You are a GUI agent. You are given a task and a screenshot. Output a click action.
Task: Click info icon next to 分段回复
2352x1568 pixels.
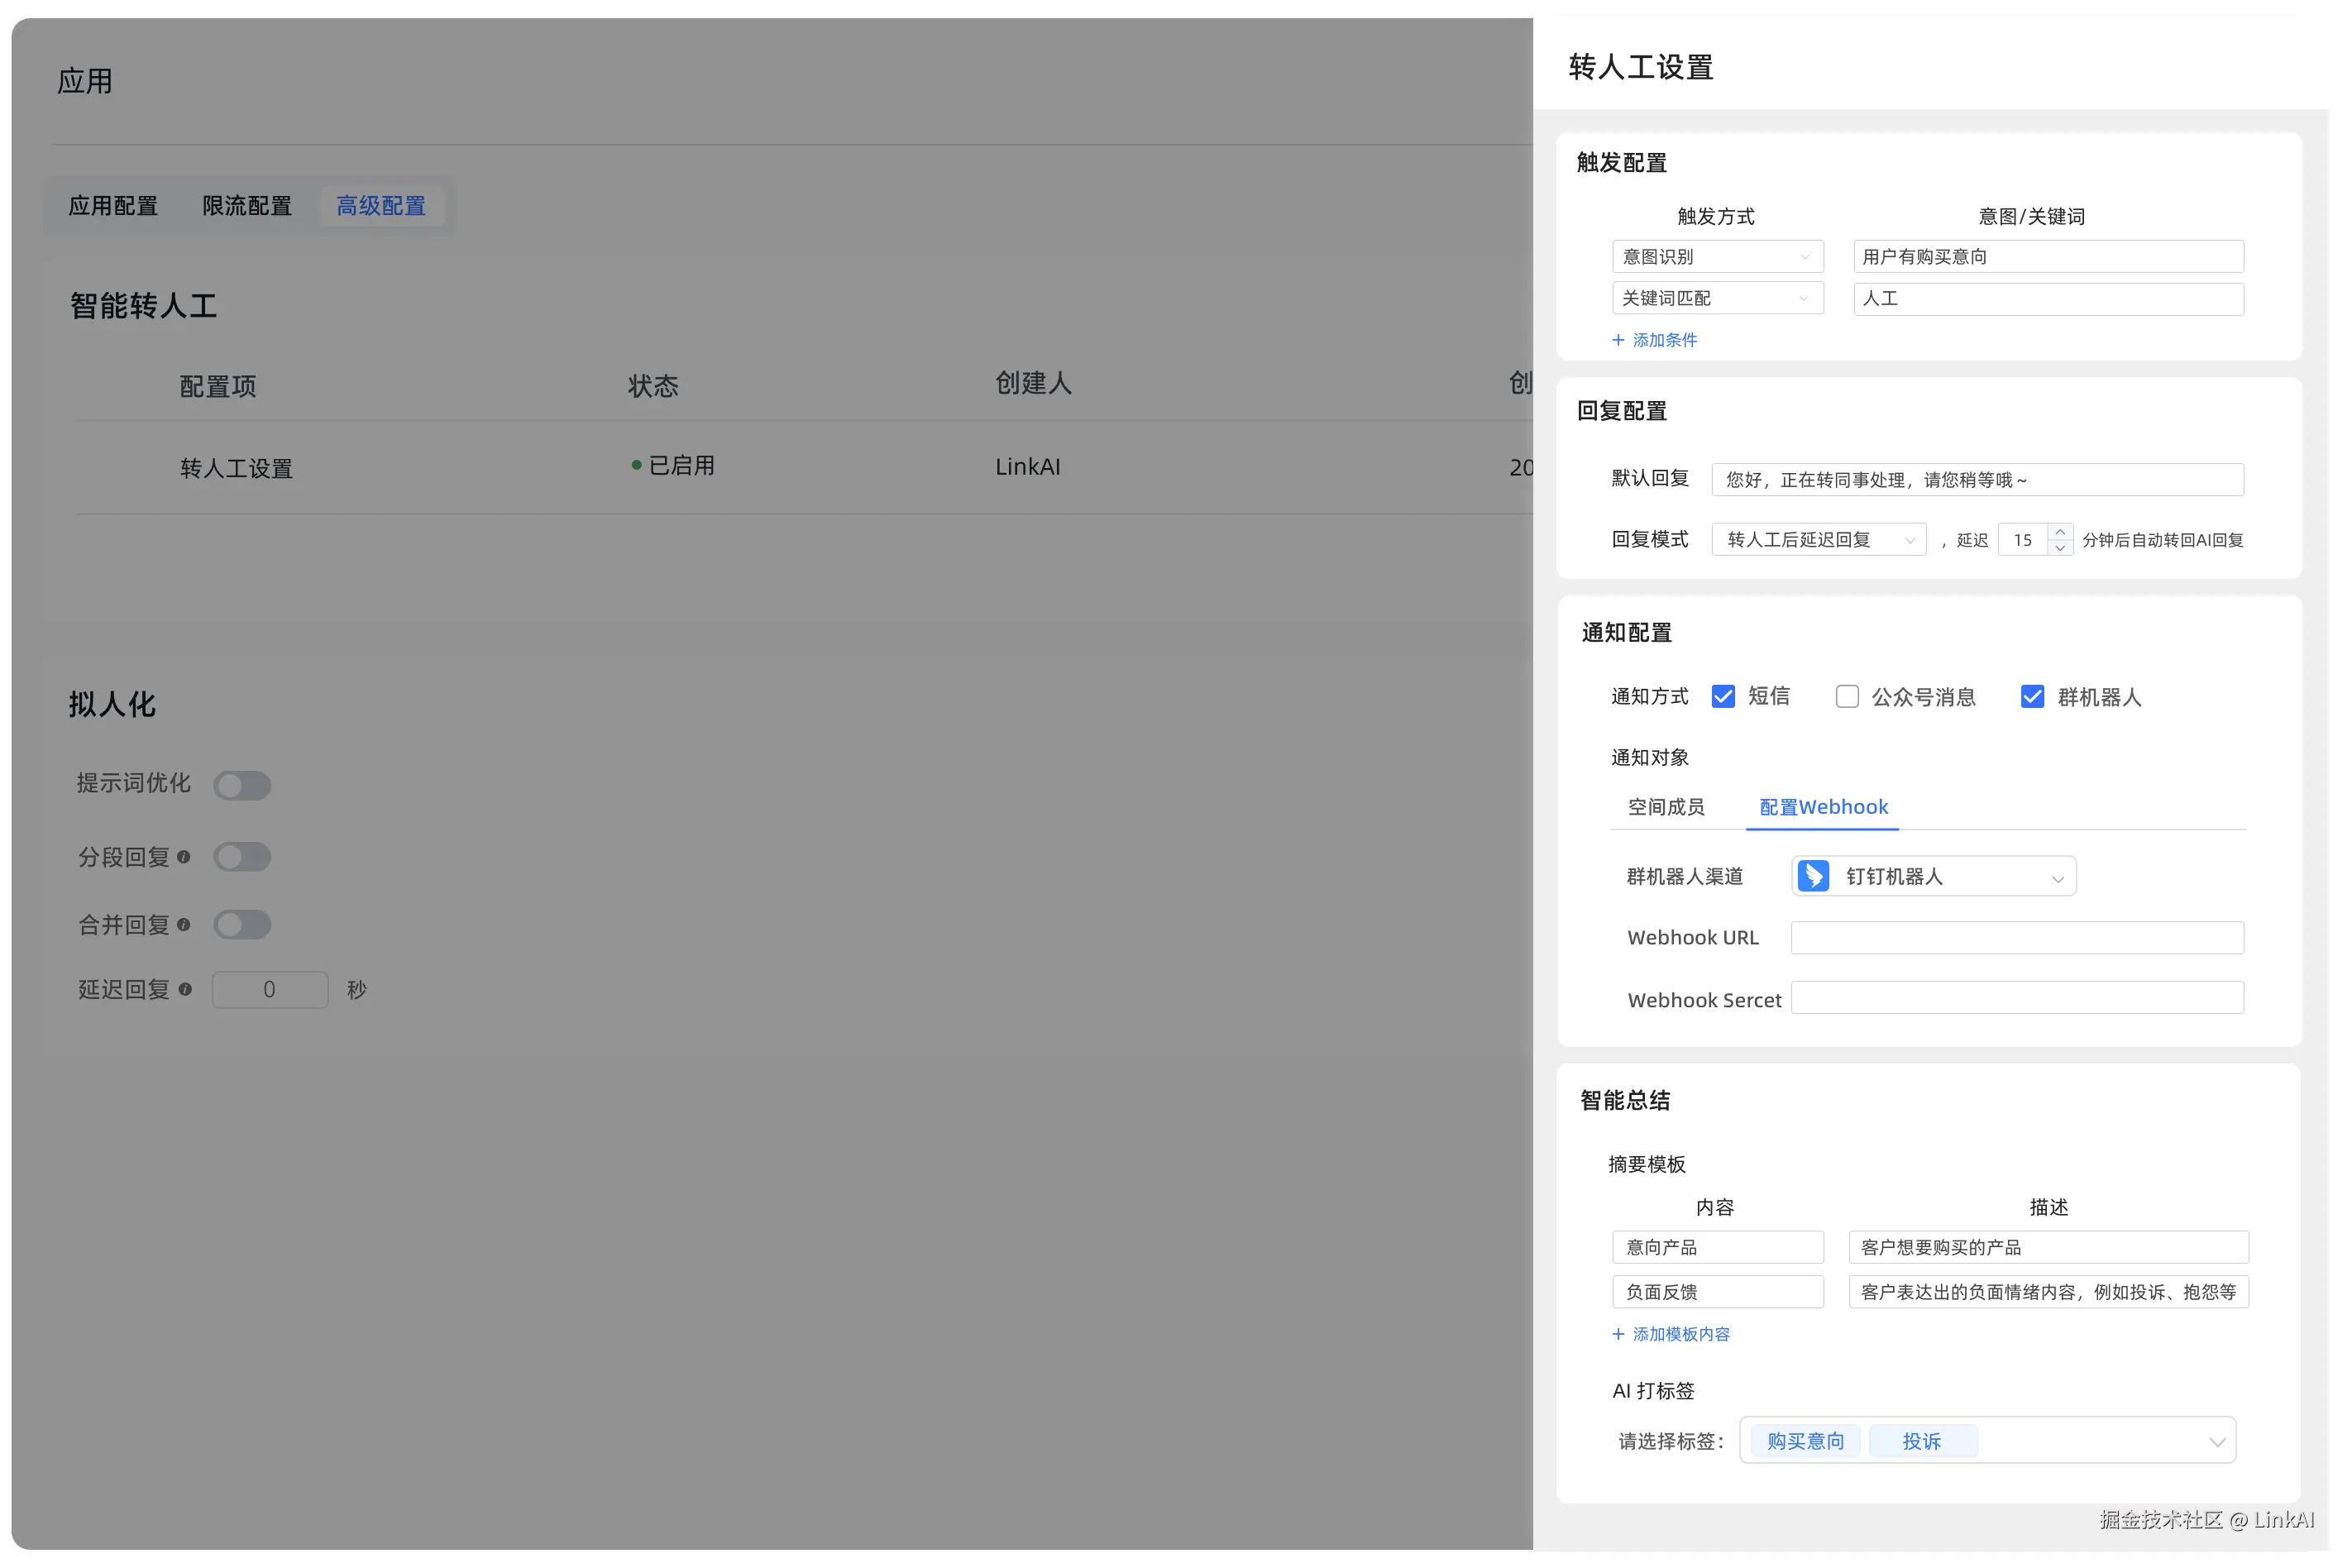(183, 857)
